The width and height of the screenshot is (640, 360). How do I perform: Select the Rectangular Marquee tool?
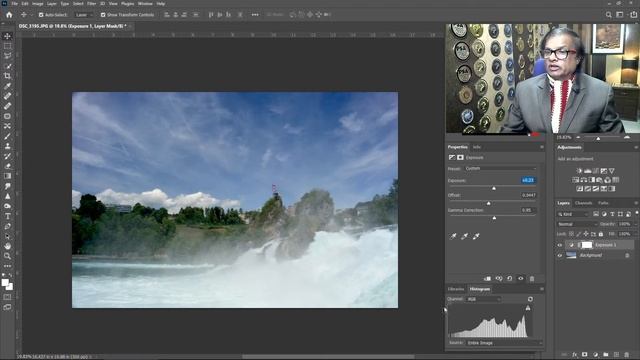pos(7,46)
